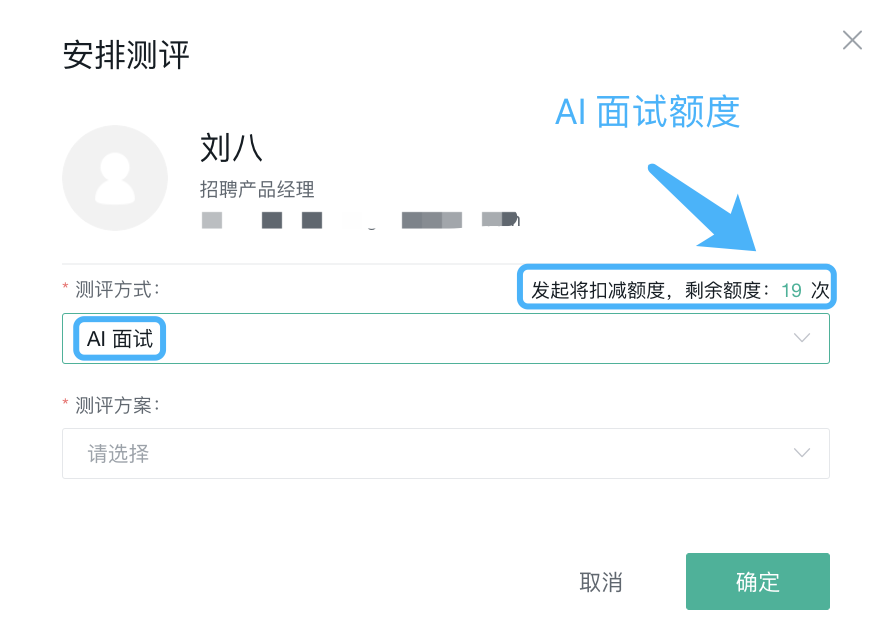The width and height of the screenshot is (890, 630).
Task: Click the 测评方式 field label
Action: (117, 289)
